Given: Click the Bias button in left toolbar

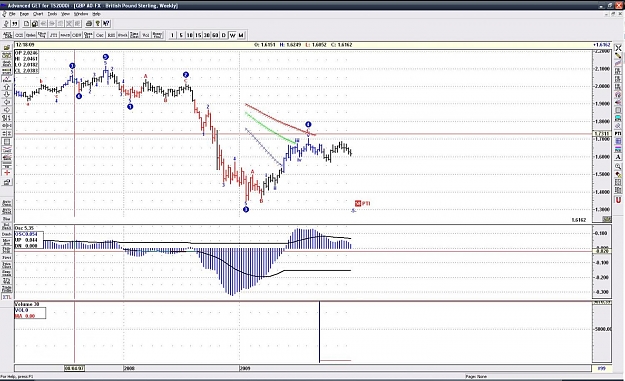Looking at the screenshot, I should 7,219.
